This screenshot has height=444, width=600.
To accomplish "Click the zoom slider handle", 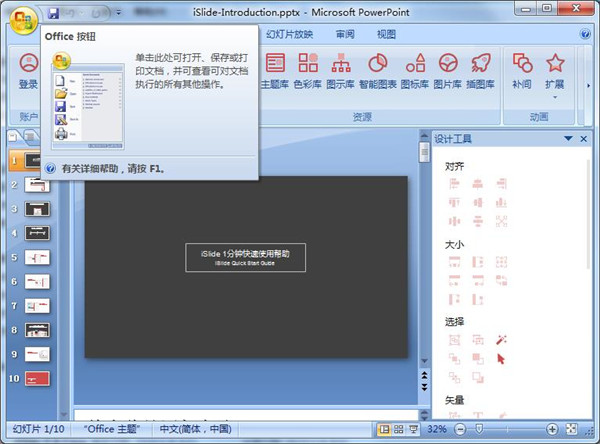I will point(479,429).
